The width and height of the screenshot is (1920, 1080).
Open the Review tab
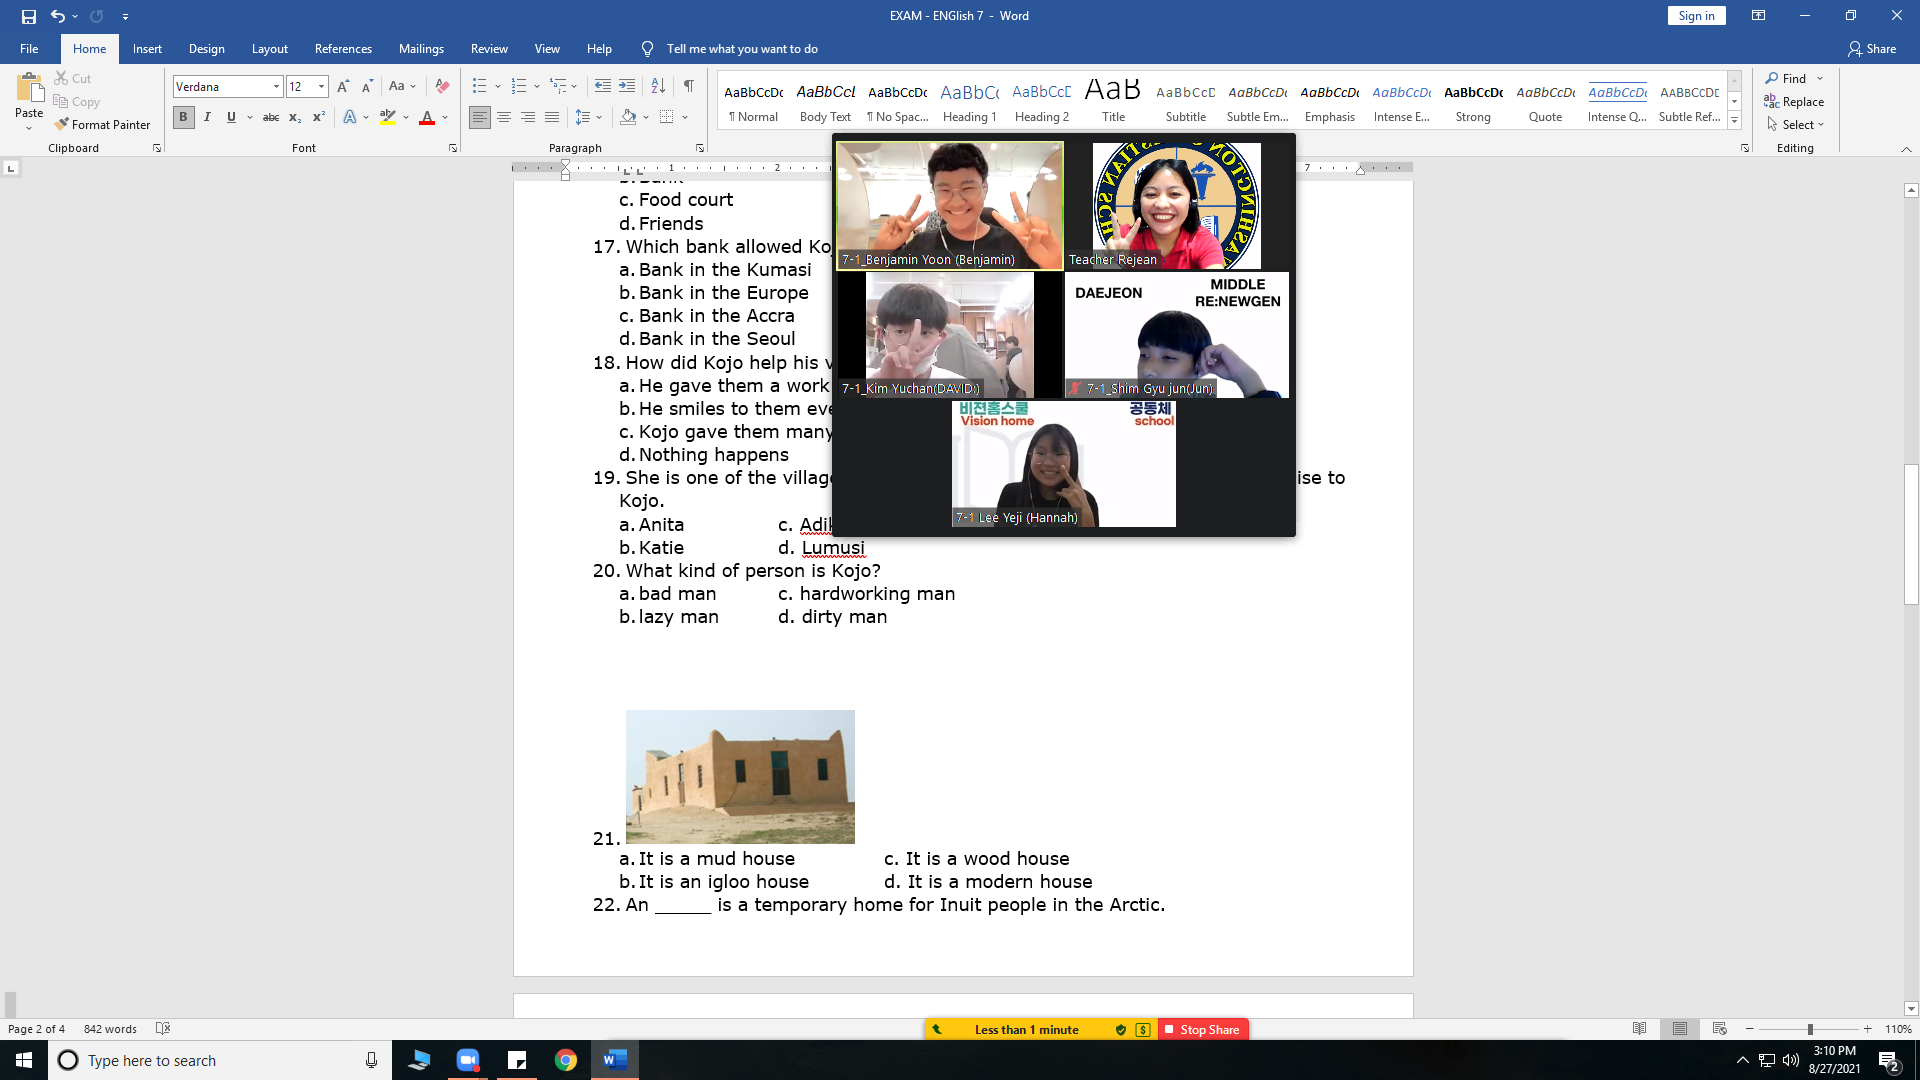489,49
